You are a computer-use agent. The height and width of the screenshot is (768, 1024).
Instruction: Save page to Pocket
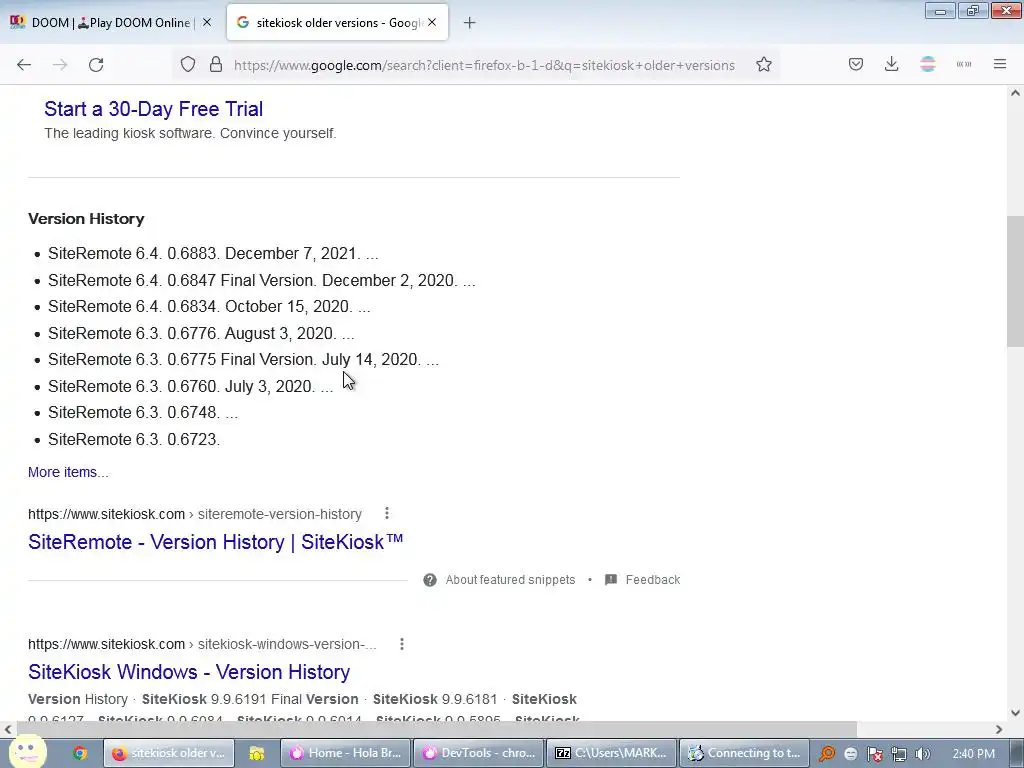tap(856, 65)
